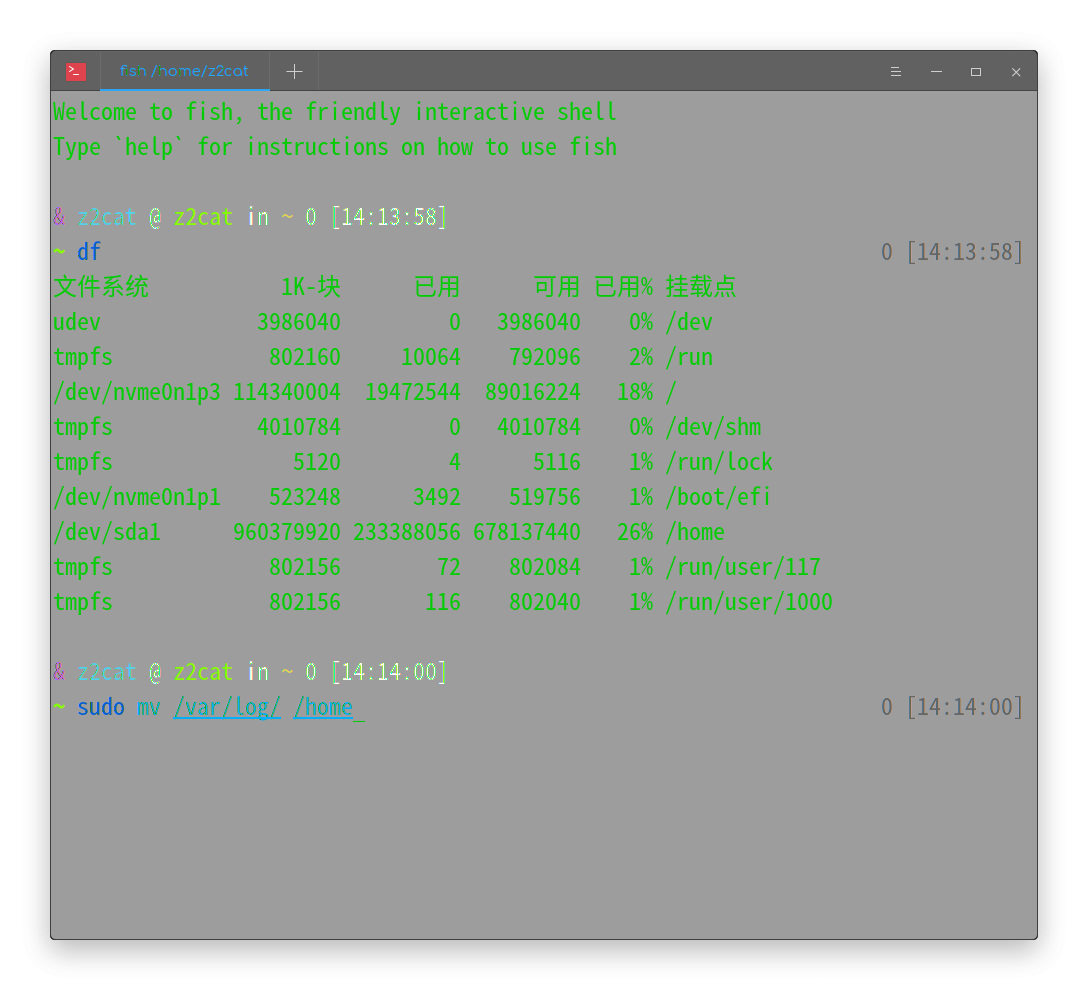1088x1000 pixels.
Task: Click the '可用' column header
Action: pyautogui.click(x=556, y=287)
